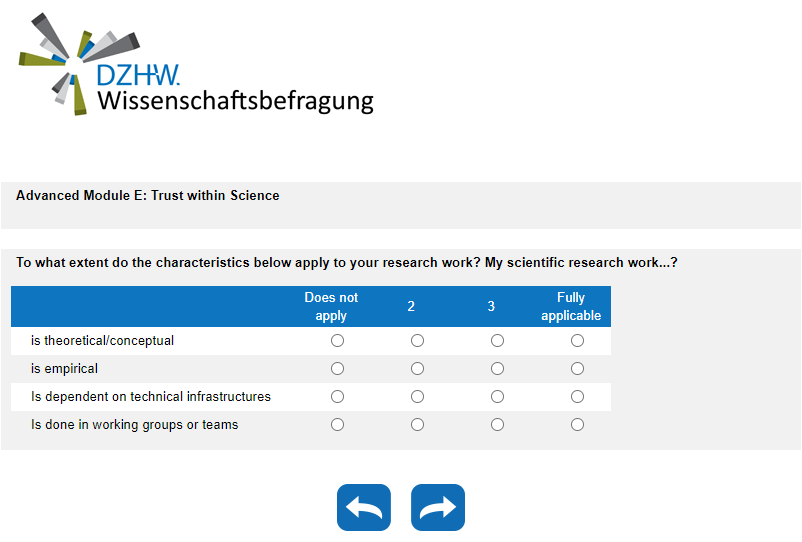Image resolution: width=802 pixels, height=542 pixels.
Task: Select 'Does not apply' for is empirical
Action: coord(337,369)
